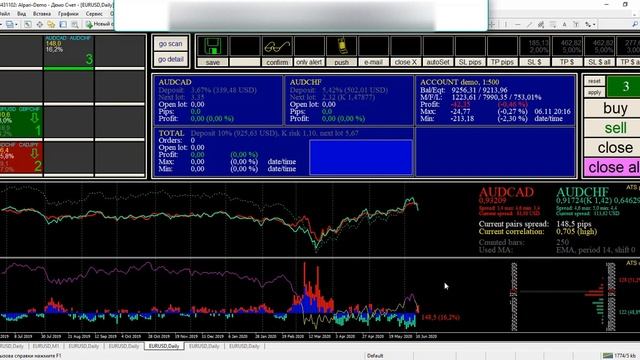The height and width of the screenshot is (360, 640).
Task: Toggle e-mail notifications
Action: tap(373, 62)
